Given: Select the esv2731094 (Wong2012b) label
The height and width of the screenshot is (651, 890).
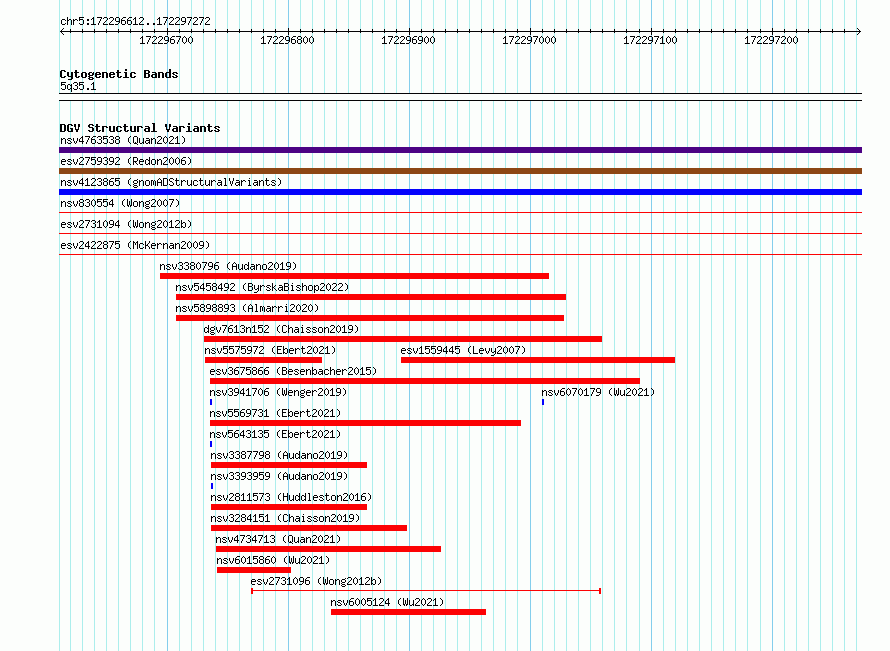Looking at the screenshot, I should tap(126, 224).
